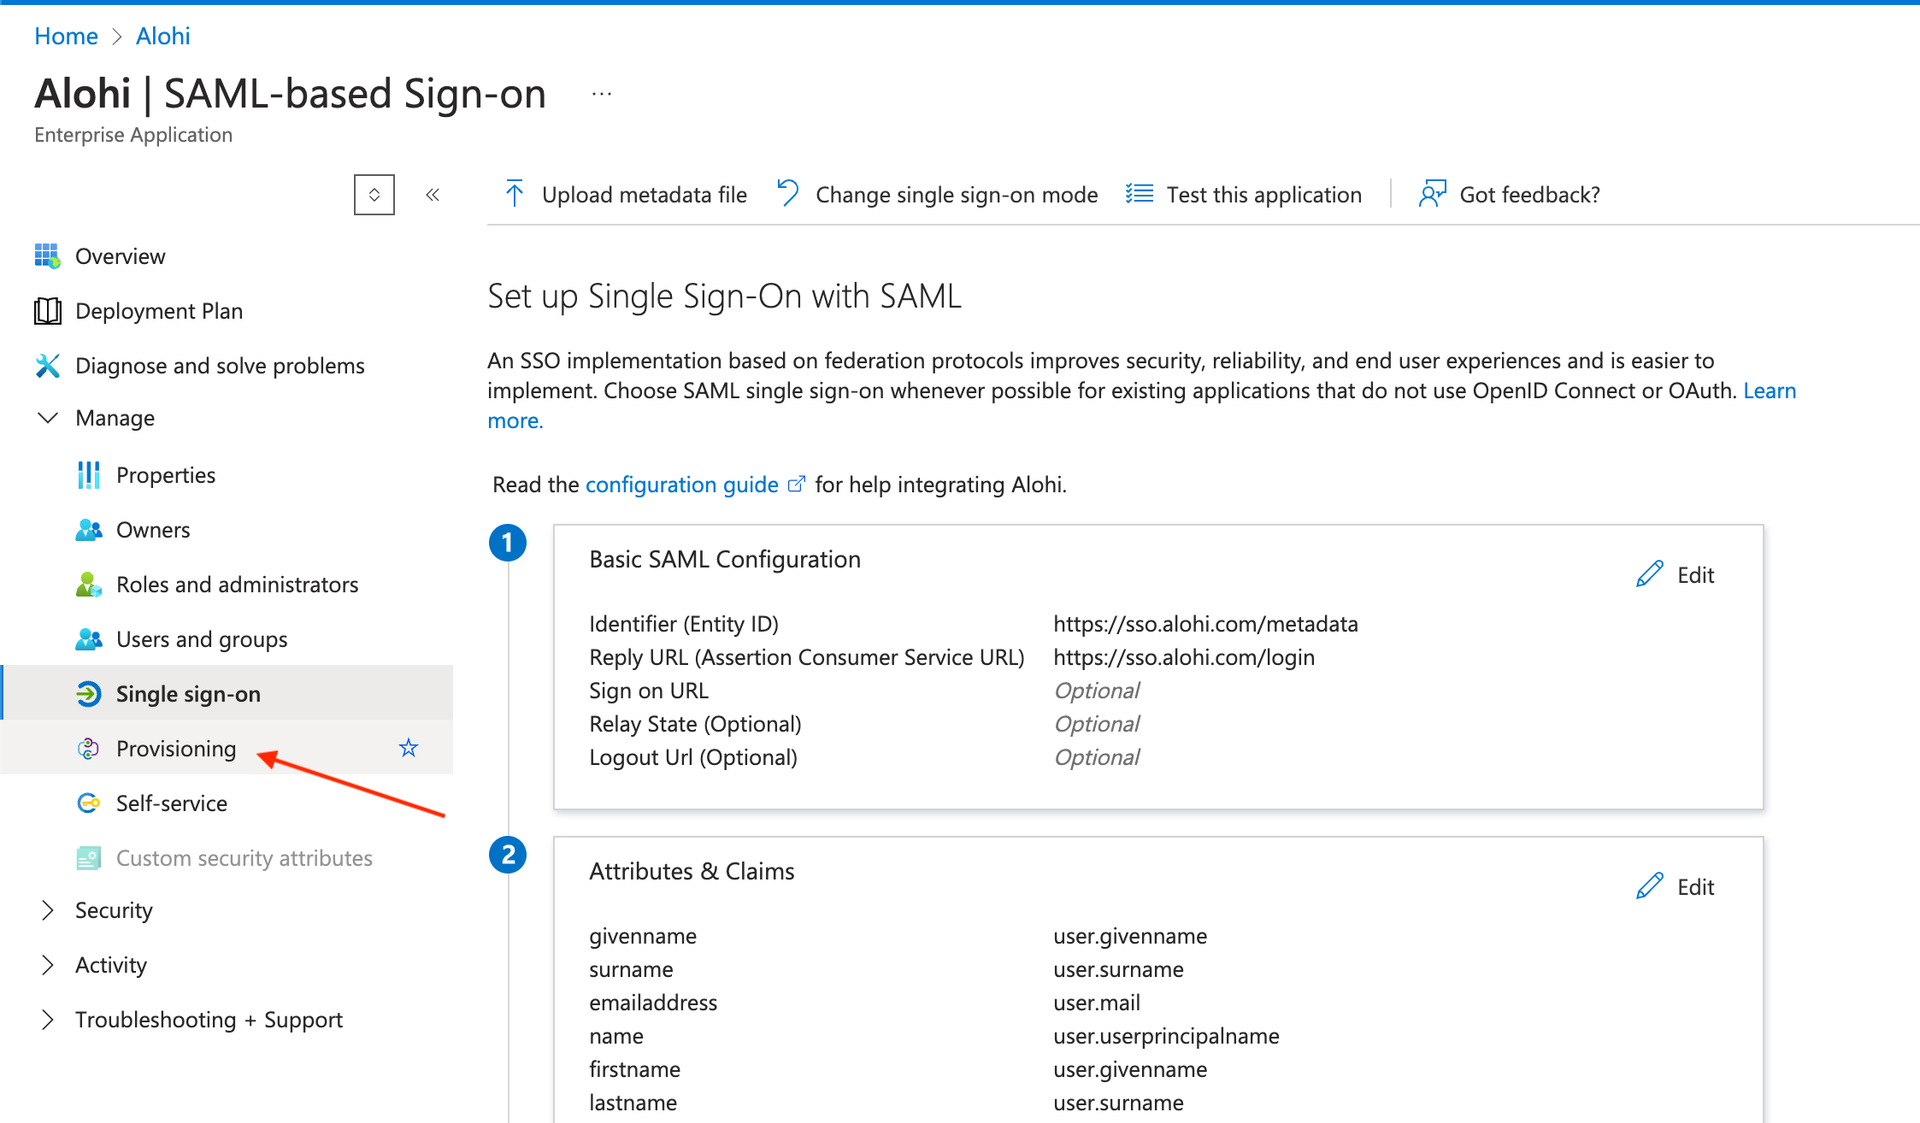Click the Identifier URL https://sso.alohi.com/metadata
Screen dimensions: 1920x1123
pos(1205,624)
